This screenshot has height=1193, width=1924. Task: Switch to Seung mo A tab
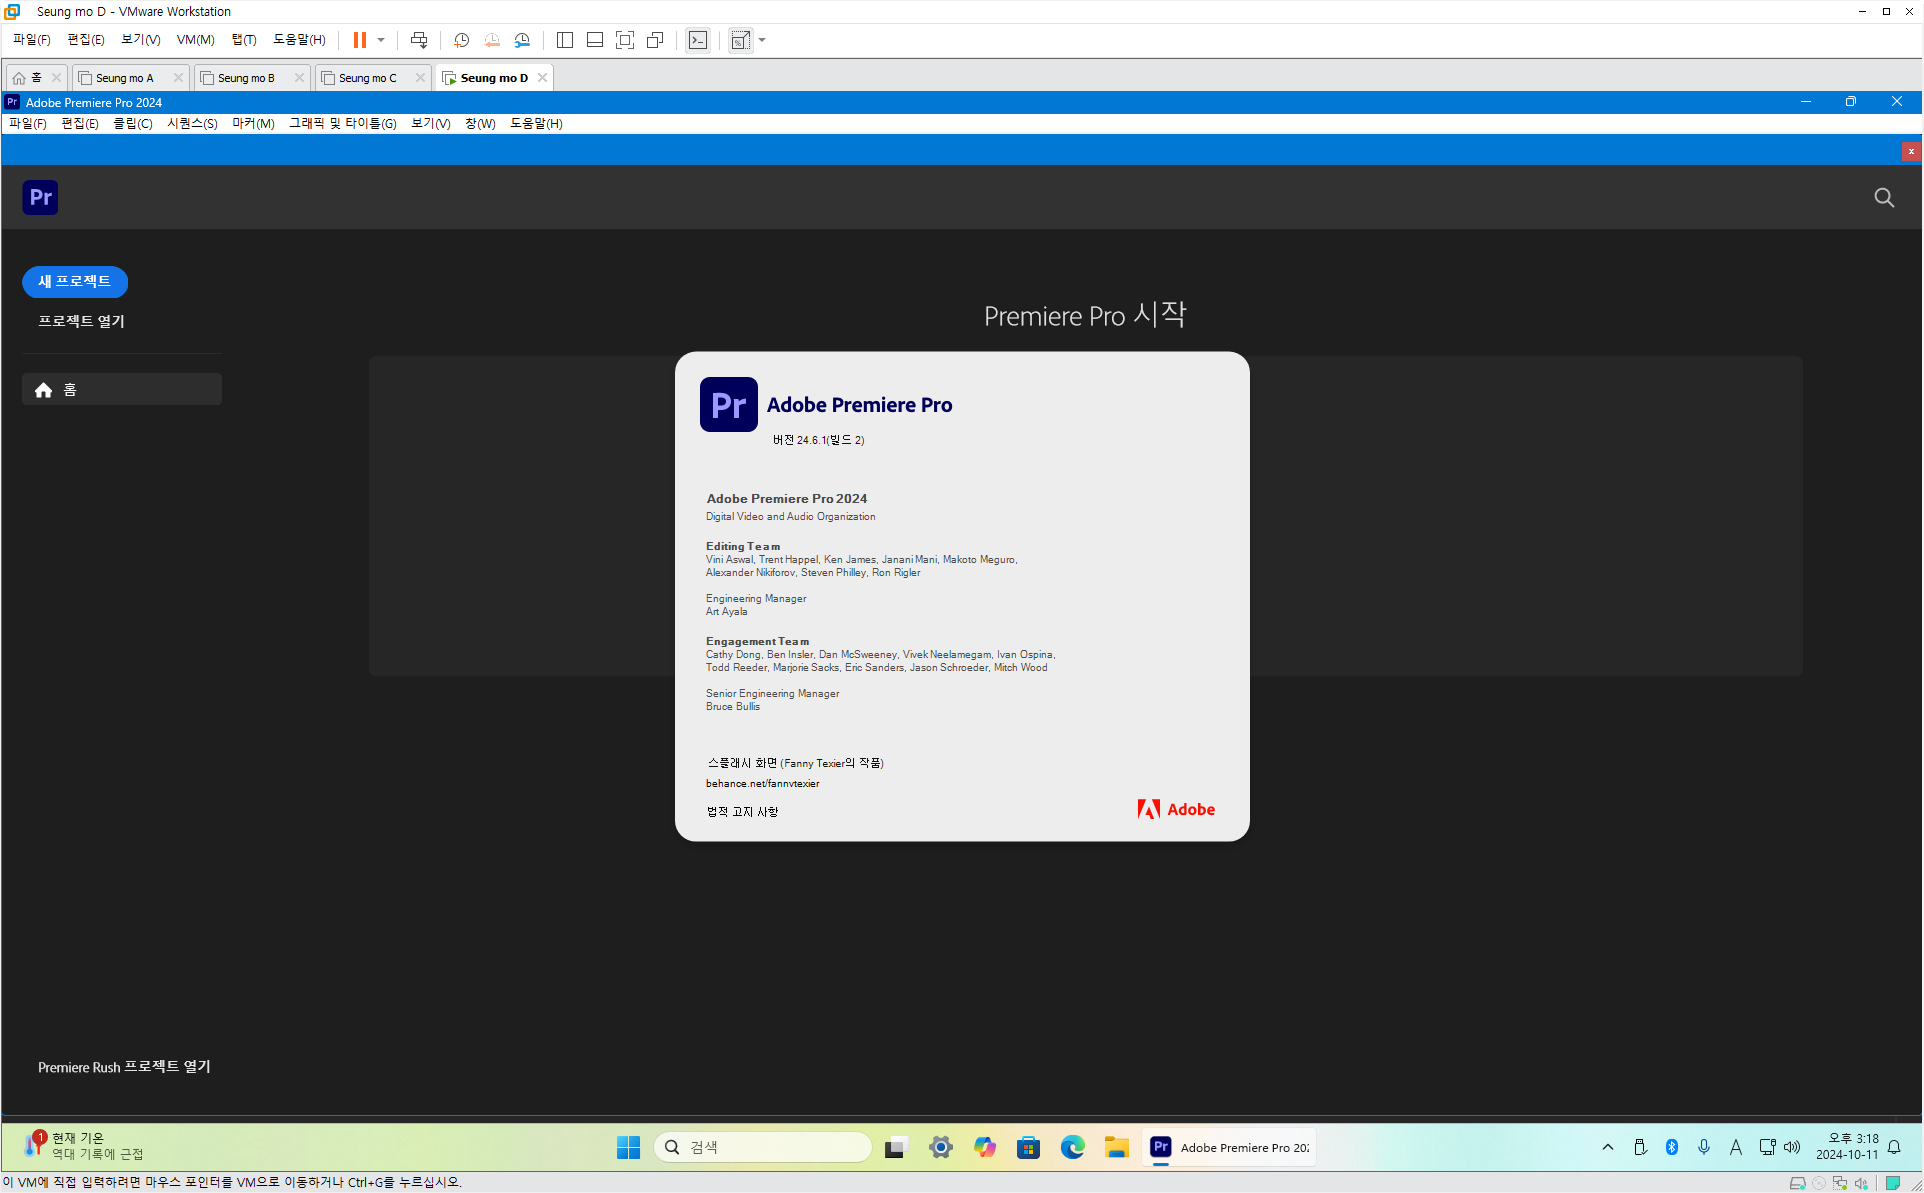coord(124,77)
